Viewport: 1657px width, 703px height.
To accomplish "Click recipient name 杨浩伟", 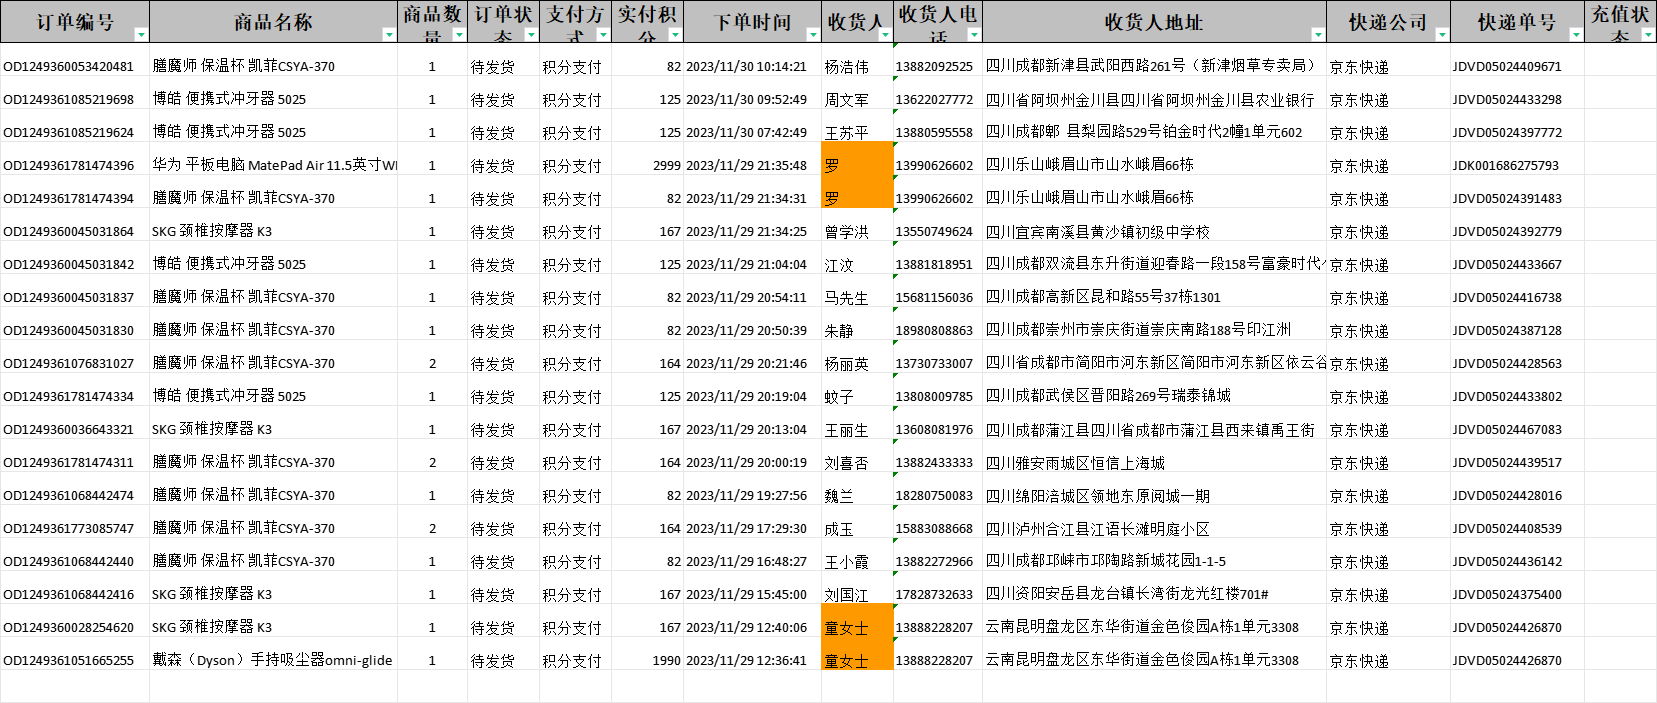I will tap(846, 67).
